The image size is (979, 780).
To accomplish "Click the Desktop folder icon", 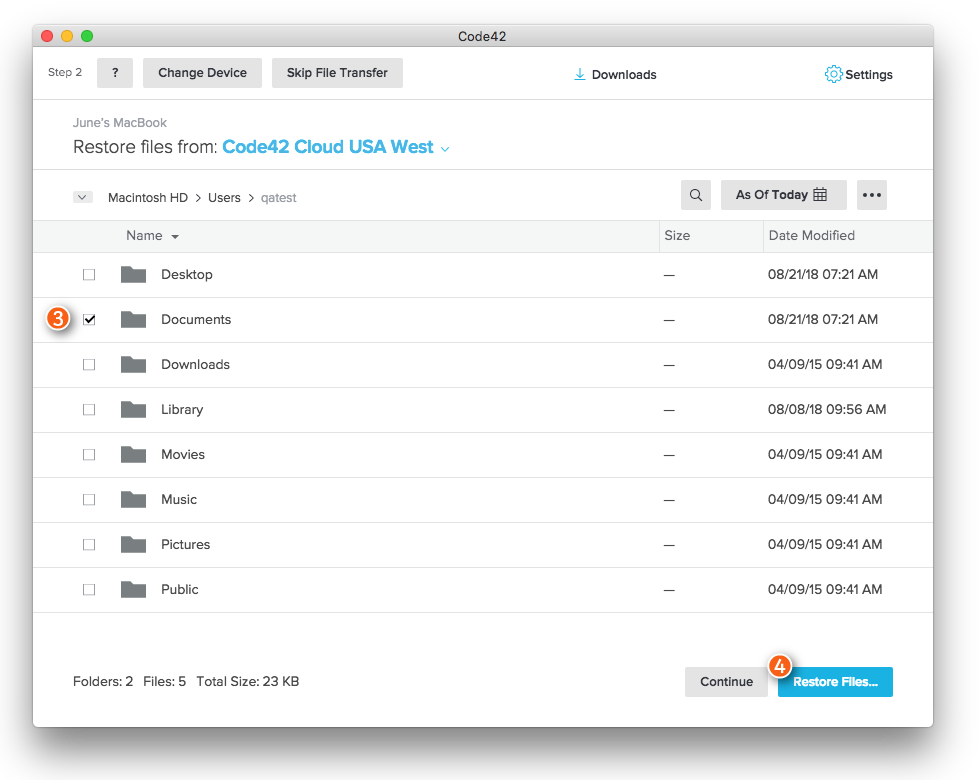I will (133, 274).
